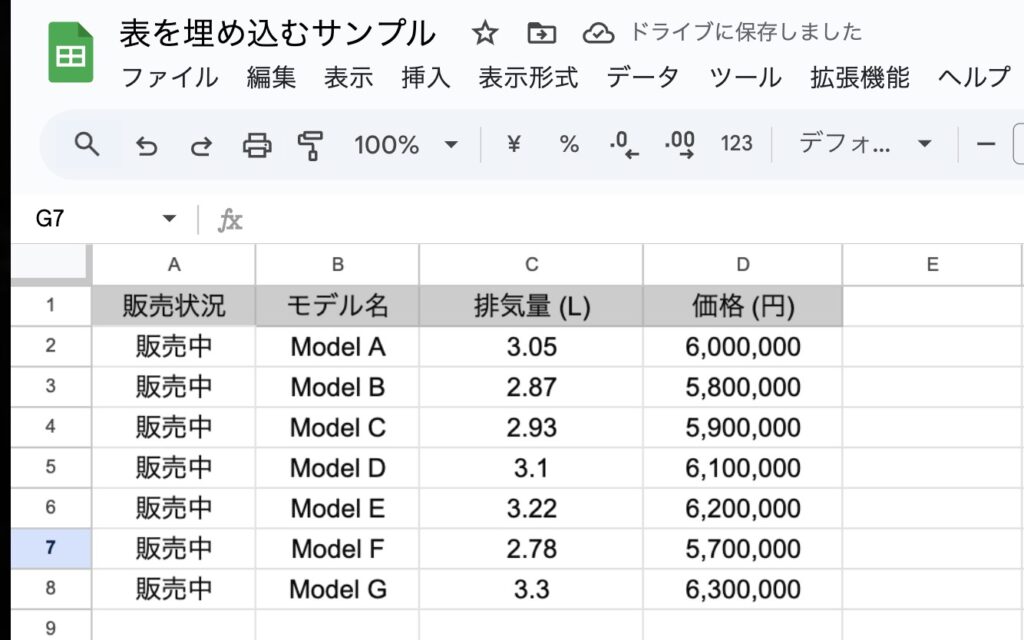Open the font family dropdown
The width and height of the screenshot is (1024, 640).
[865, 145]
